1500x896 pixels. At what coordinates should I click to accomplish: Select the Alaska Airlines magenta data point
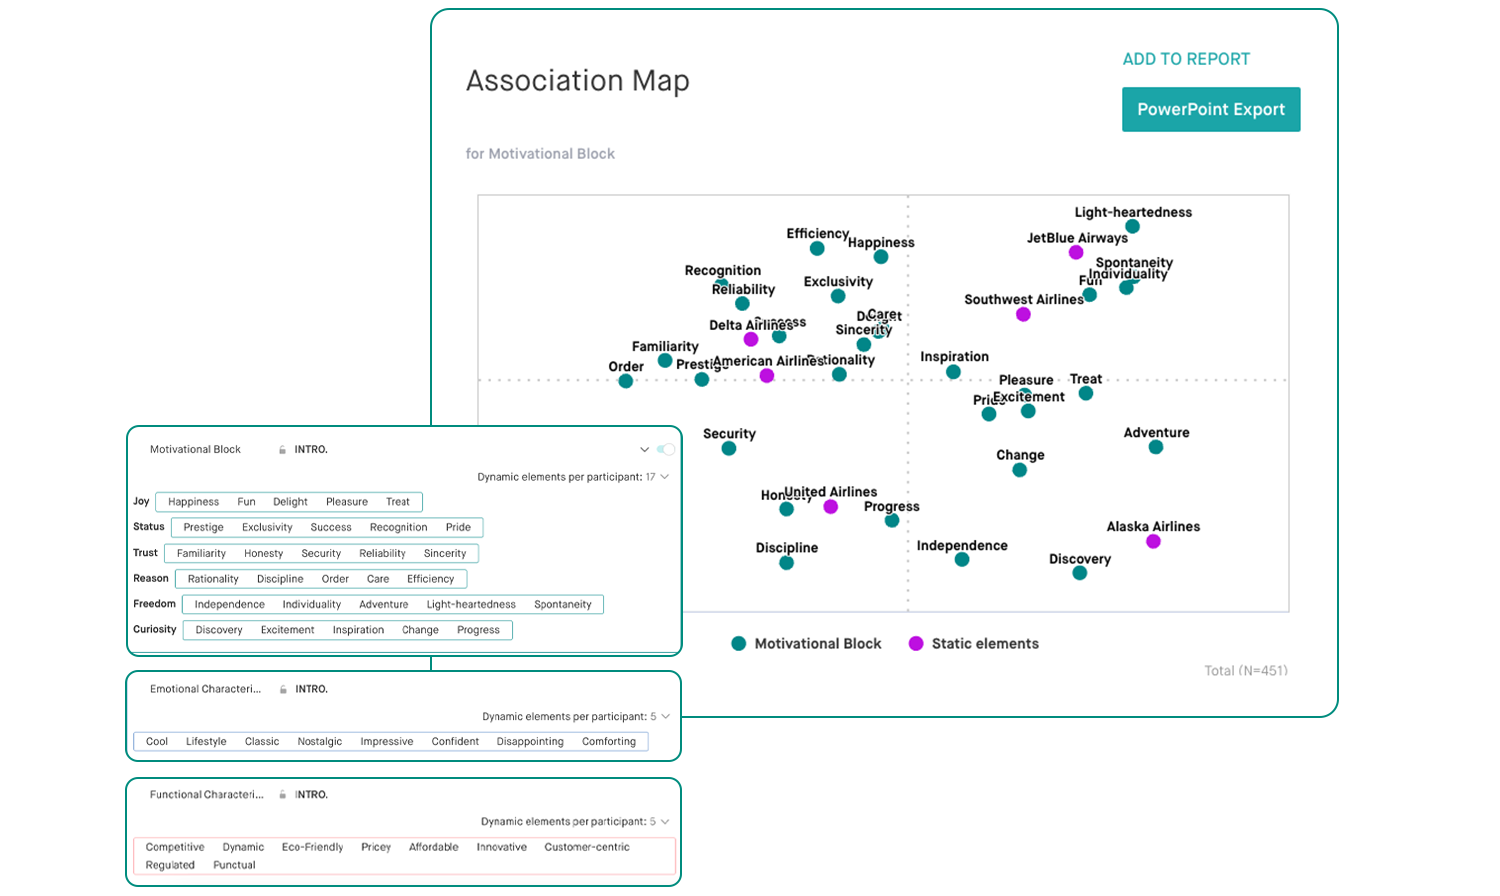[x=1153, y=541]
